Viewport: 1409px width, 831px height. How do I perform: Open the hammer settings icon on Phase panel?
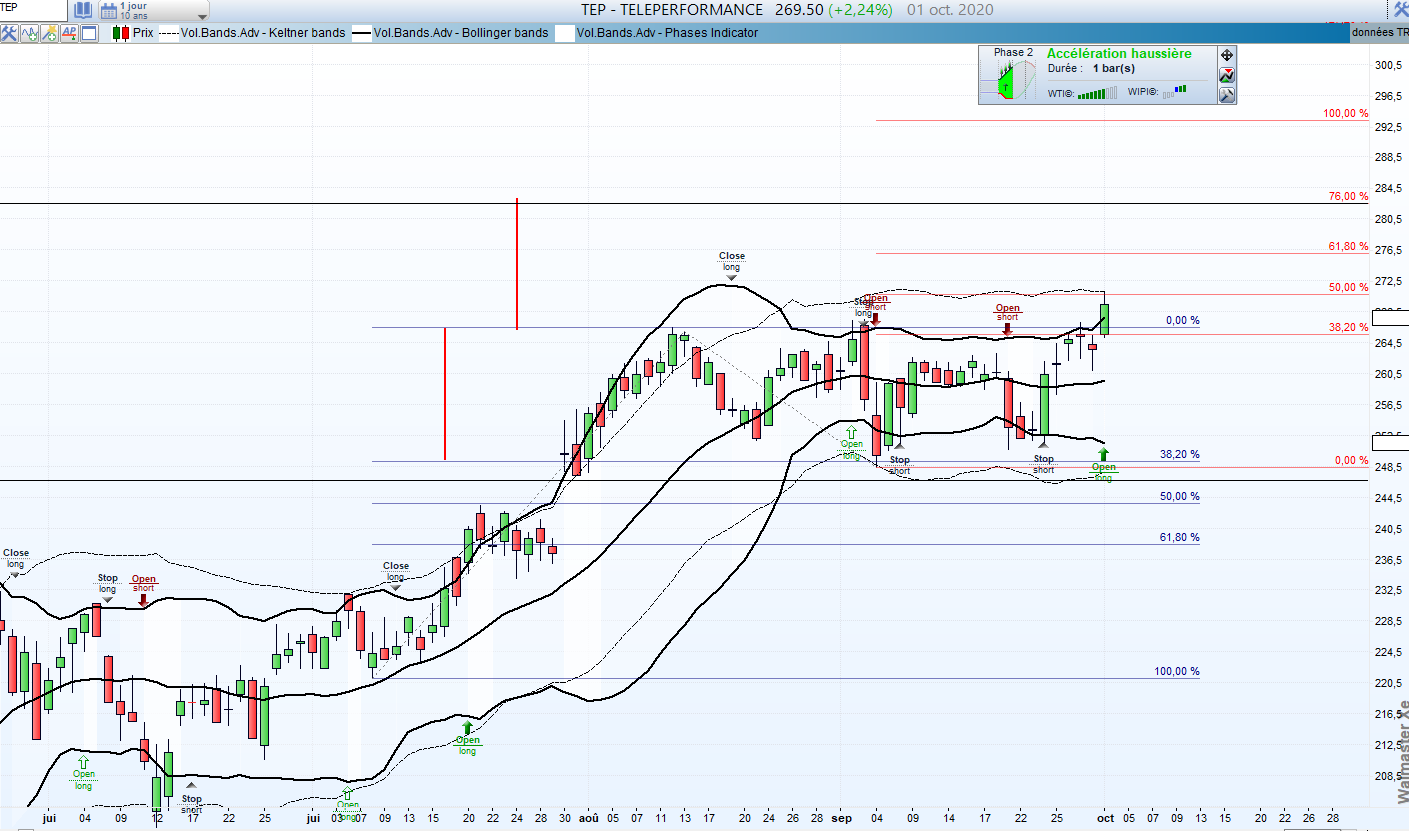point(1227,95)
